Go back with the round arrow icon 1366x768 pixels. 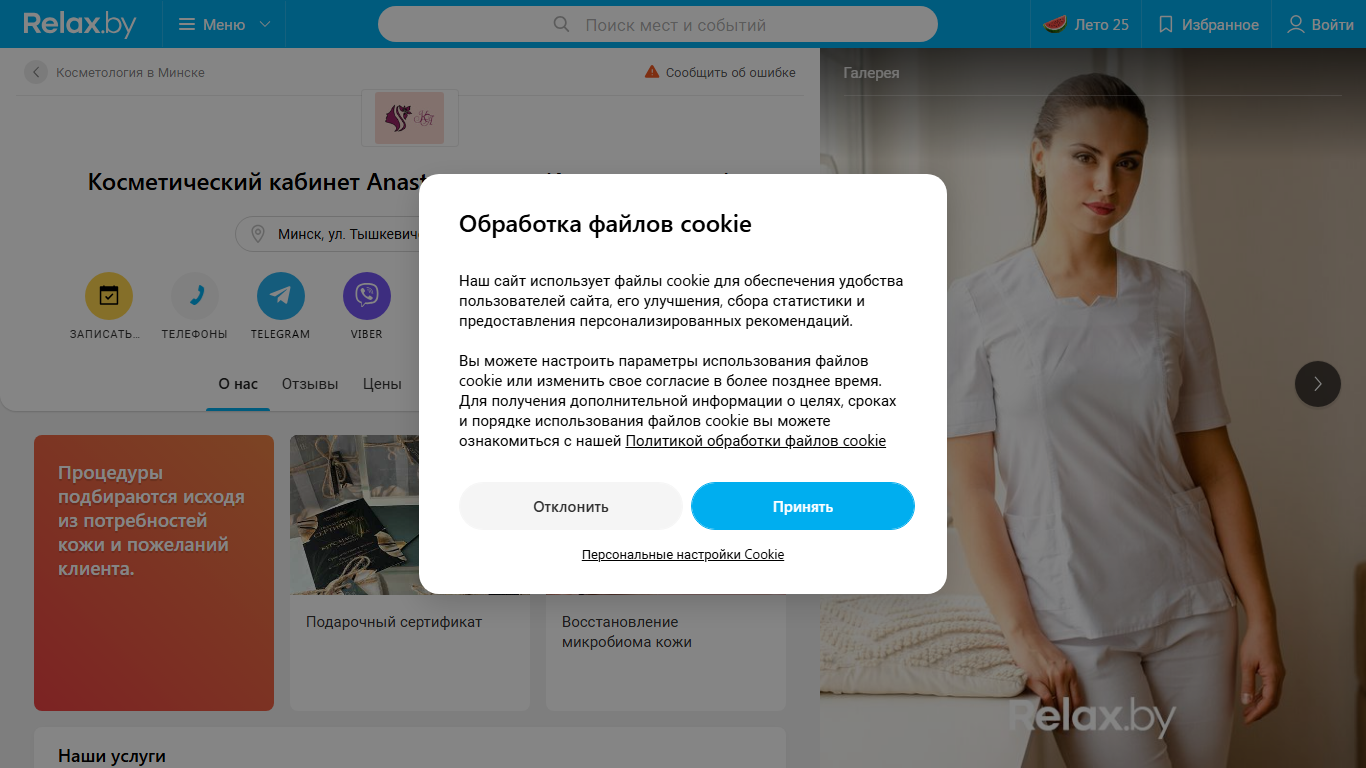tap(36, 72)
